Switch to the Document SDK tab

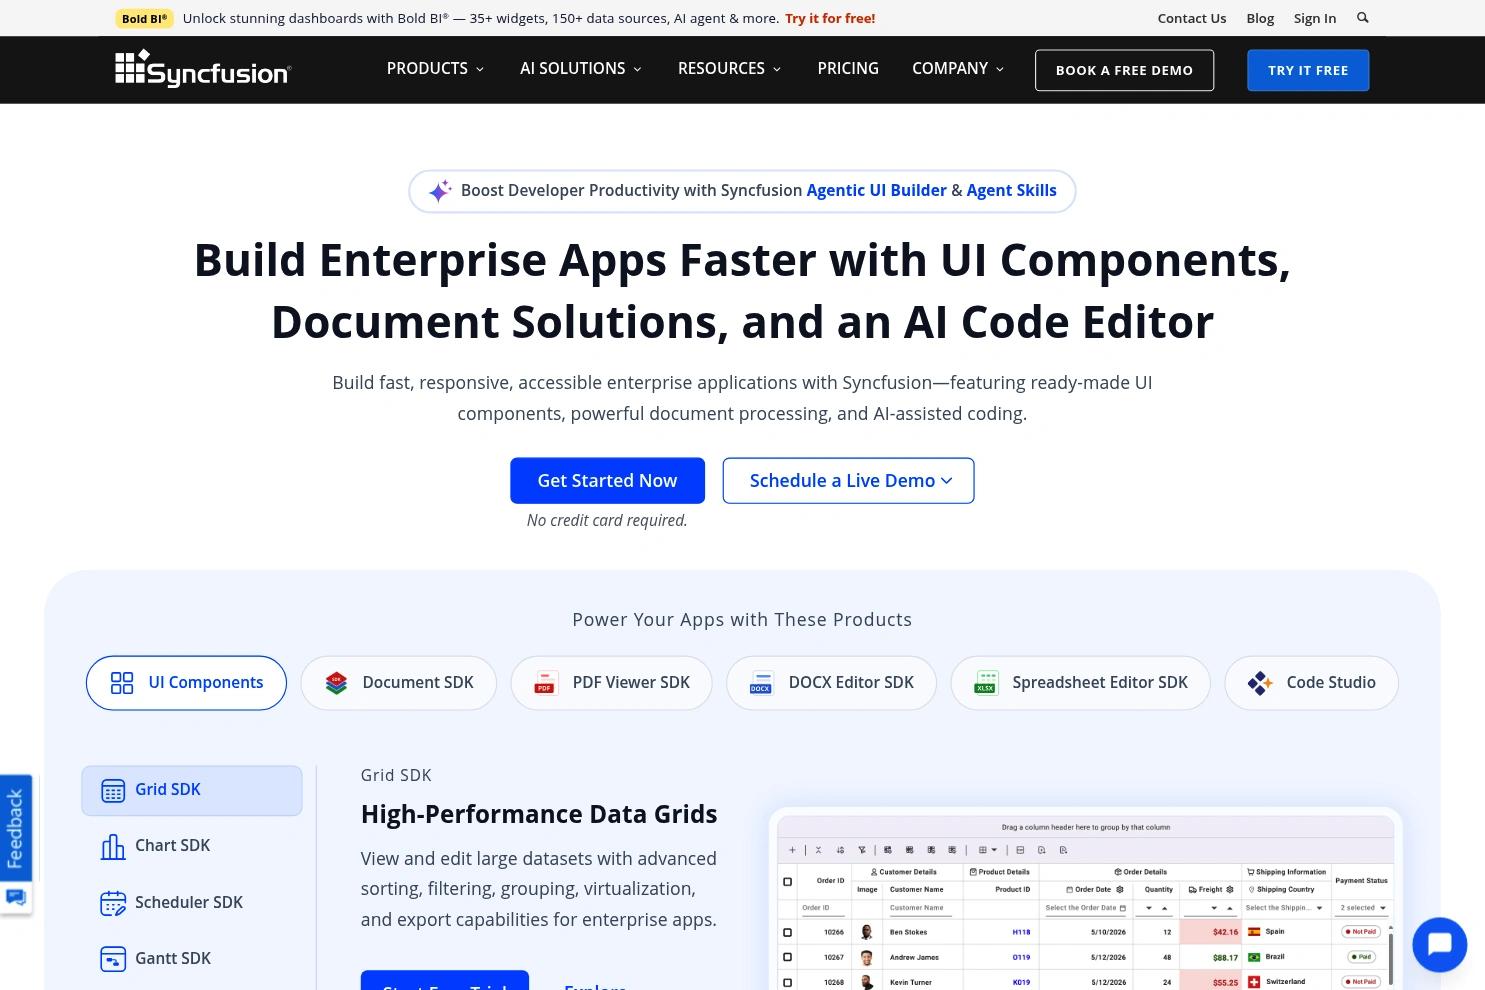pyautogui.click(x=399, y=683)
